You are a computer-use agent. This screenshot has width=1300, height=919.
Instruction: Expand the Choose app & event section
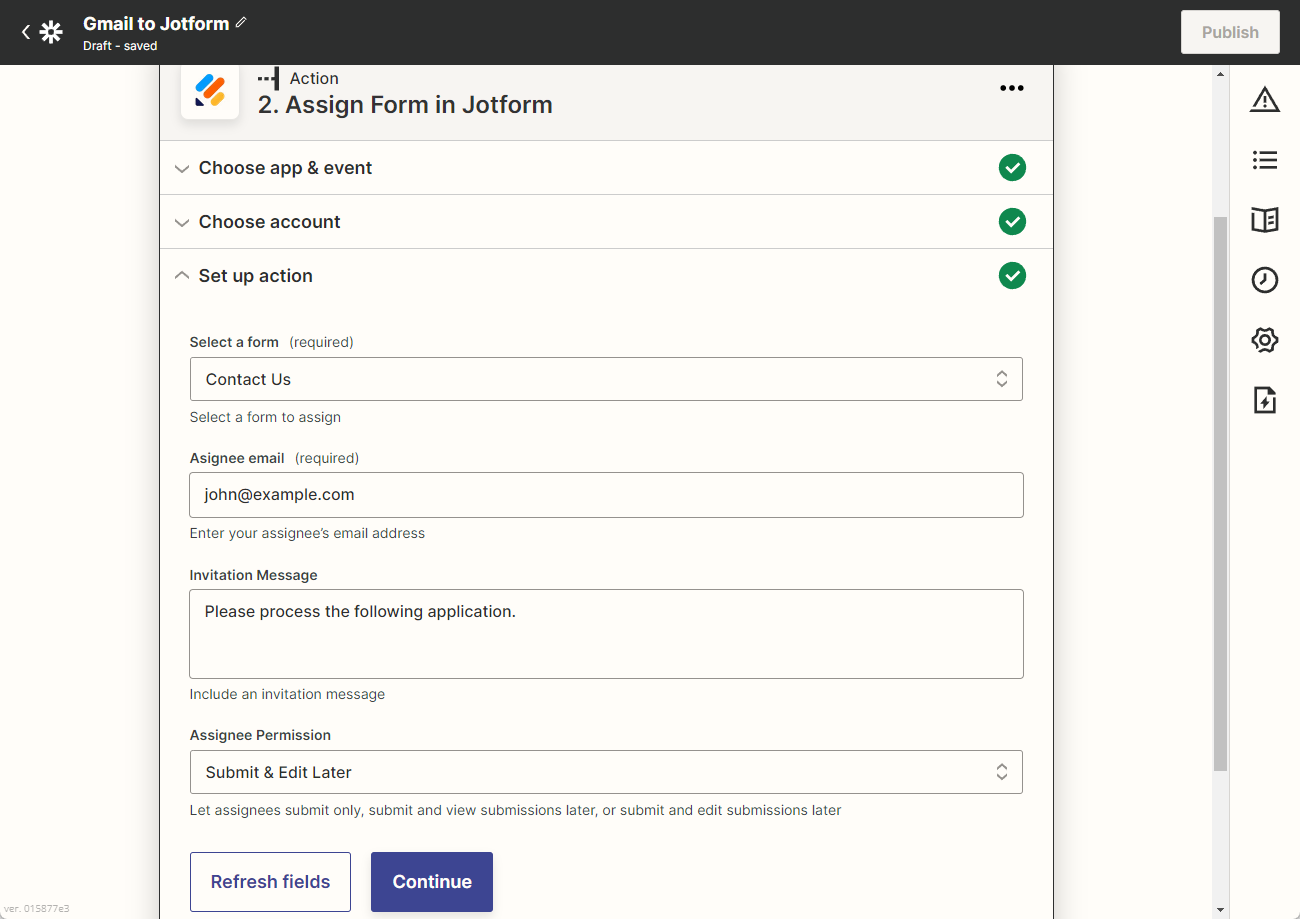(285, 168)
